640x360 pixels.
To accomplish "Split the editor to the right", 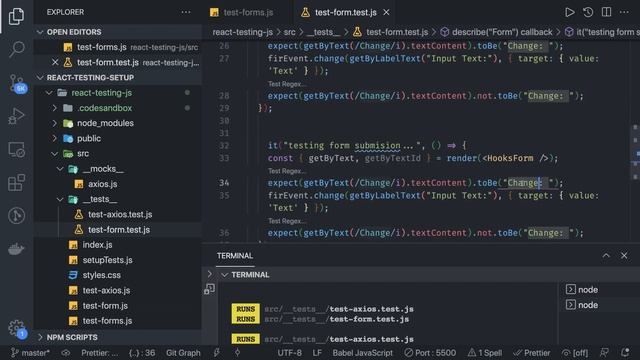I will point(607,12).
